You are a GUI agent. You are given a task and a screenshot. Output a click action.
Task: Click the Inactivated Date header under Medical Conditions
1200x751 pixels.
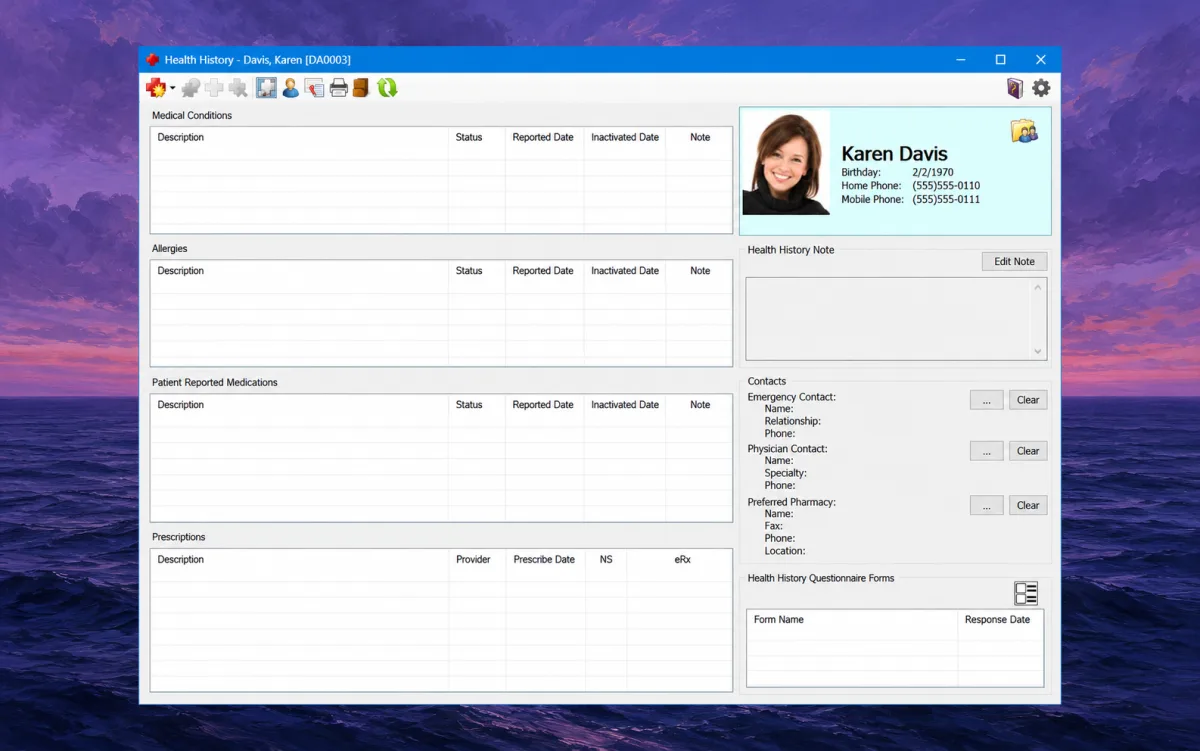click(x=625, y=138)
